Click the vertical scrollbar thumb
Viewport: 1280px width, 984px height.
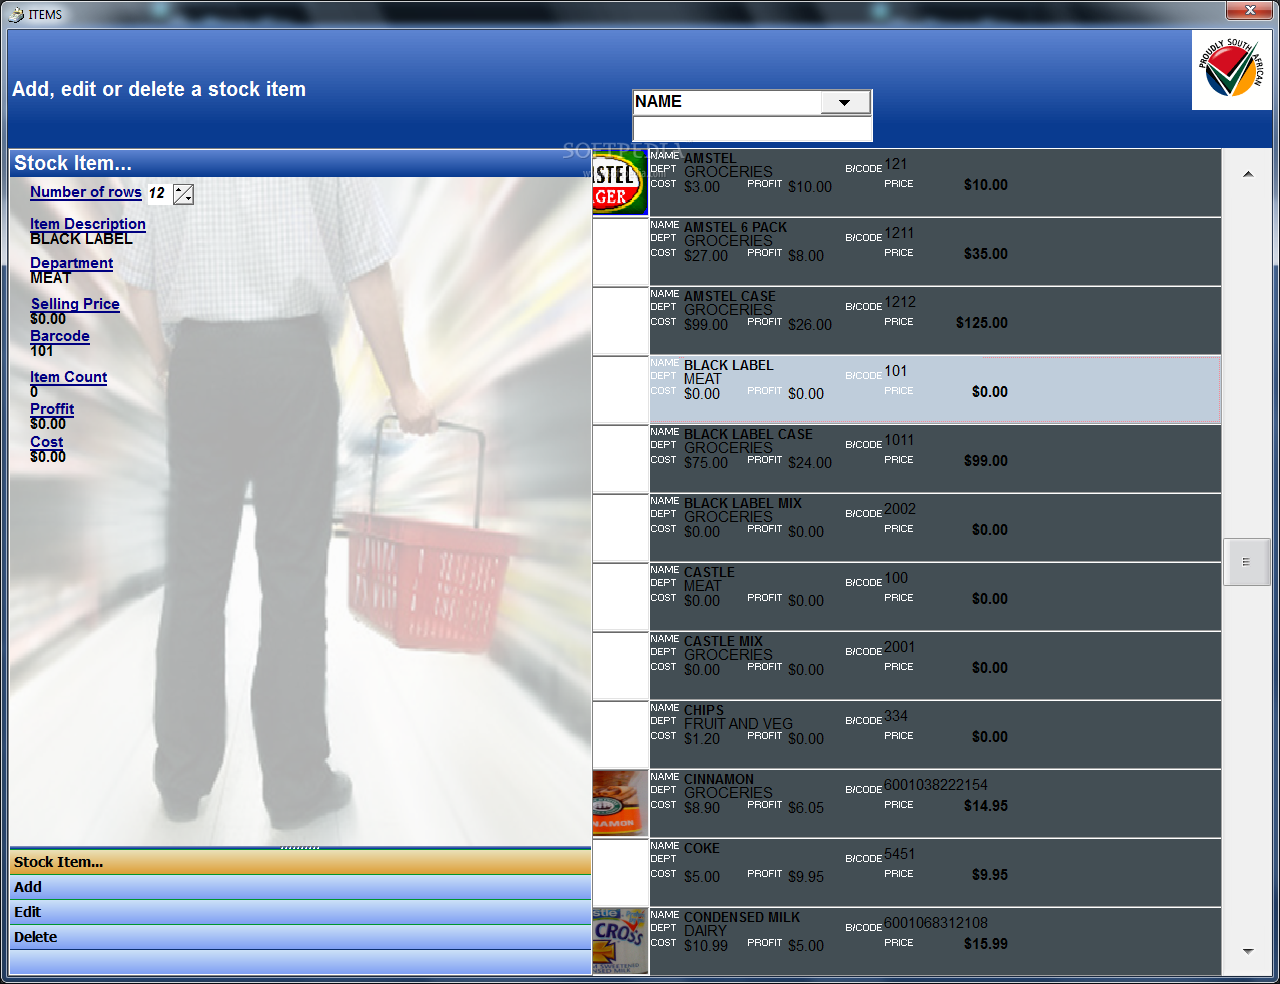point(1246,562)
